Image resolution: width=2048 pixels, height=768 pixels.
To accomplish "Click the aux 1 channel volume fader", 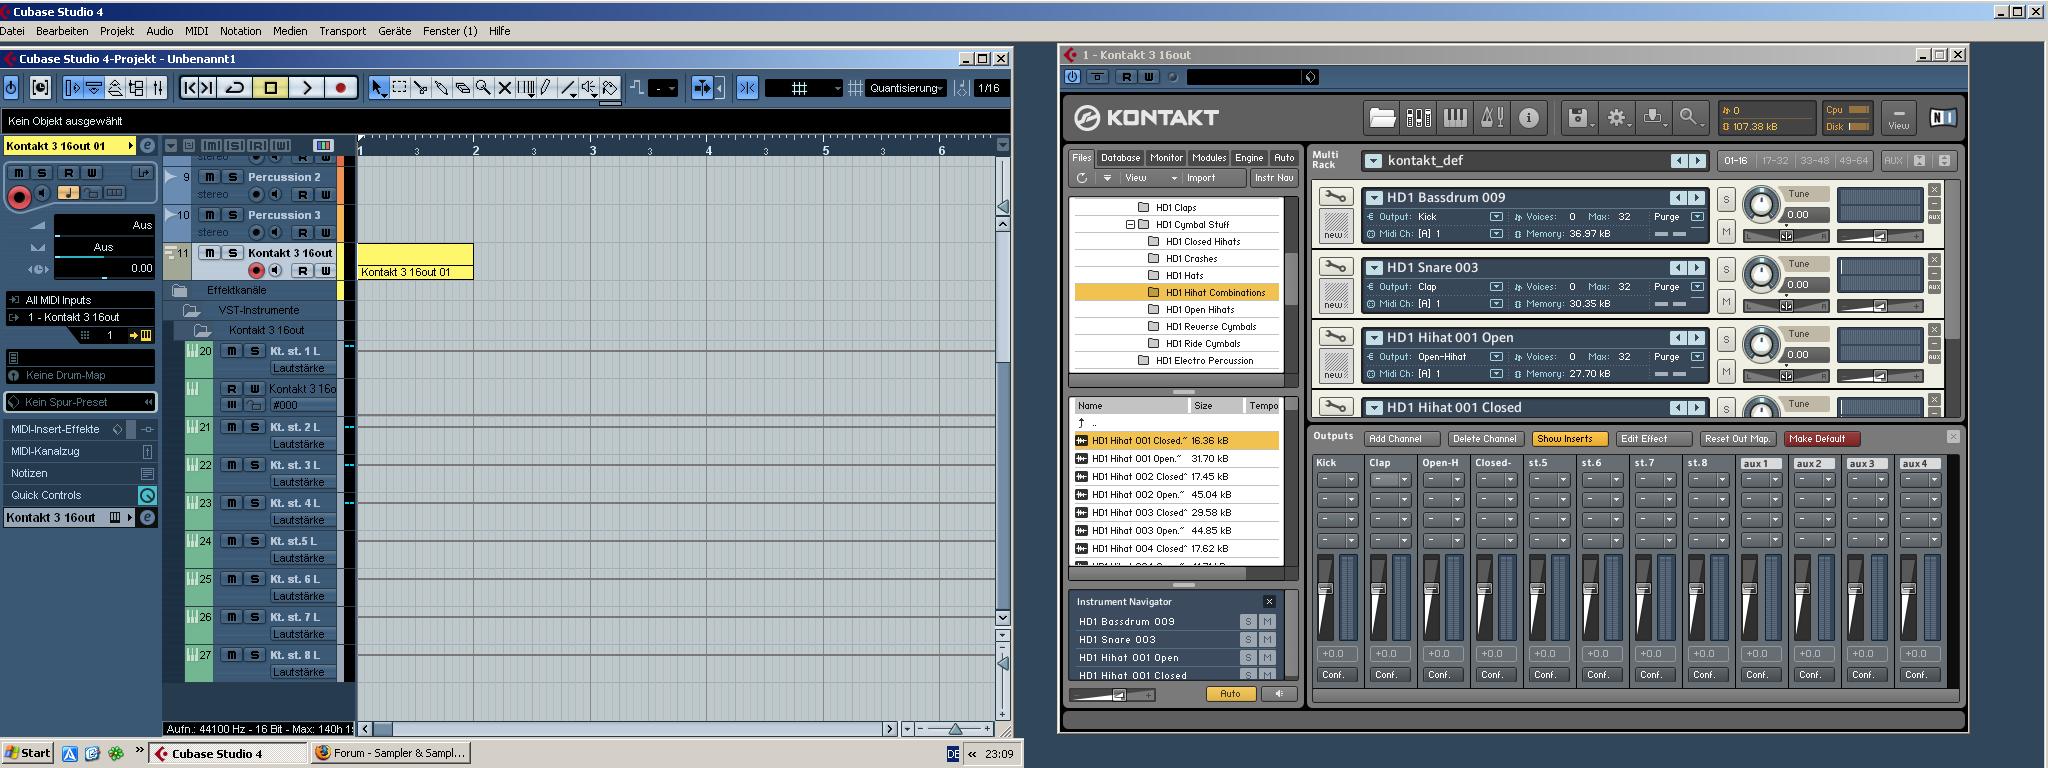I will click(1749, 589).
